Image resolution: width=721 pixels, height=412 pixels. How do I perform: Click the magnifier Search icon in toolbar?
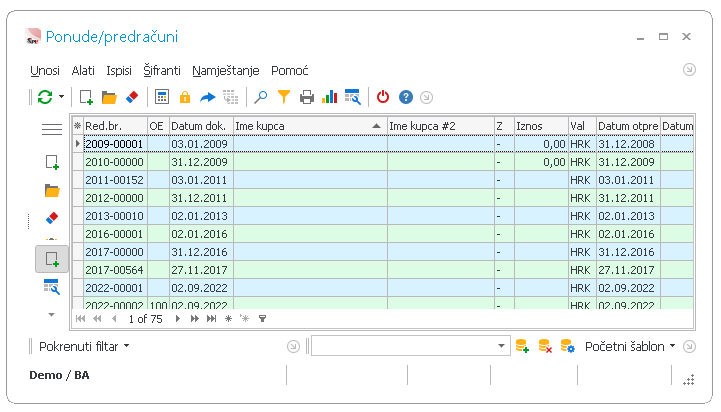261,97
